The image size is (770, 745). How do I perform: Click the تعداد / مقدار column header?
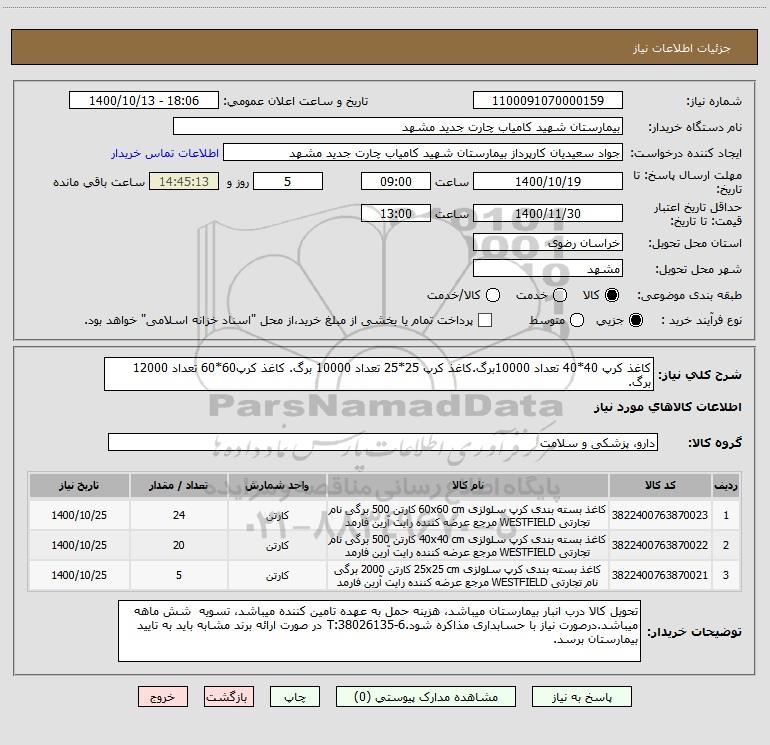pyautogui.click(x=179, y=486)
